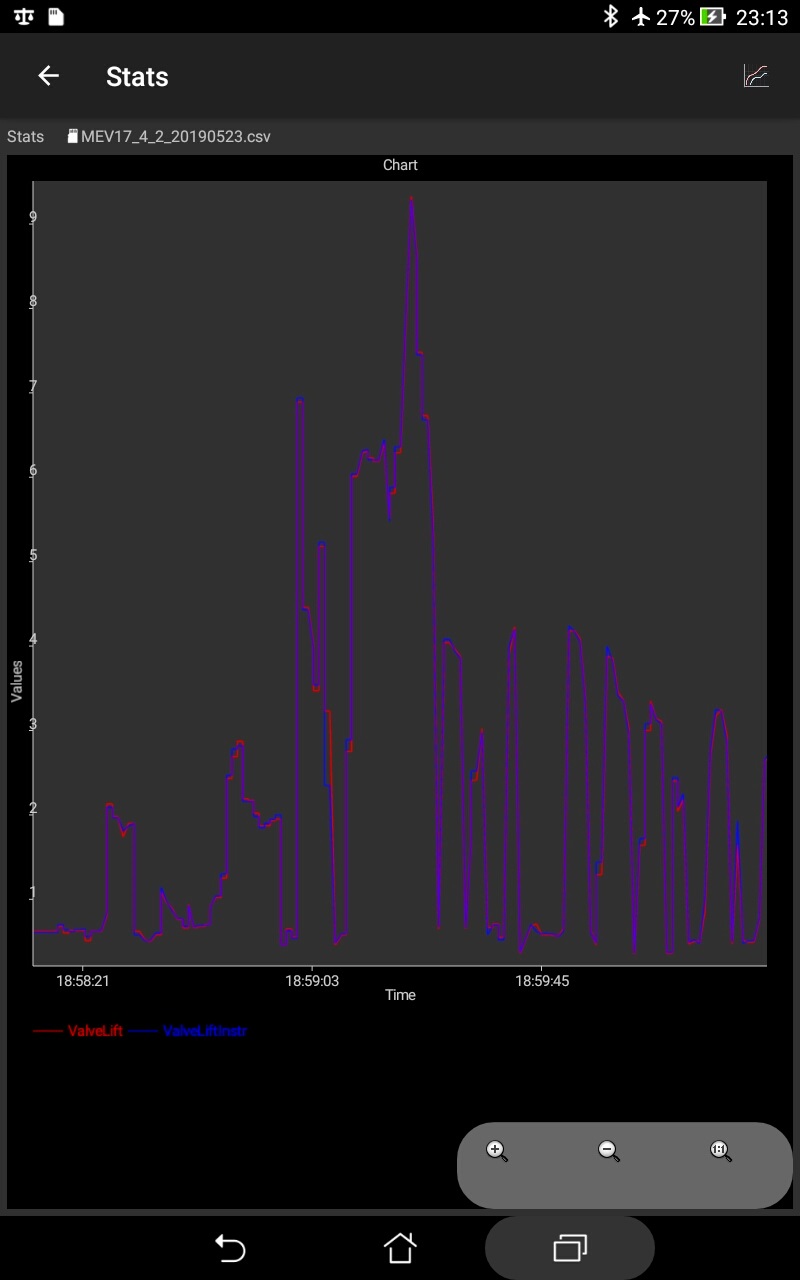This screenshot has width=800, height=1280.
Task: Select the ValveLift legend entry
Action: 78,1031
